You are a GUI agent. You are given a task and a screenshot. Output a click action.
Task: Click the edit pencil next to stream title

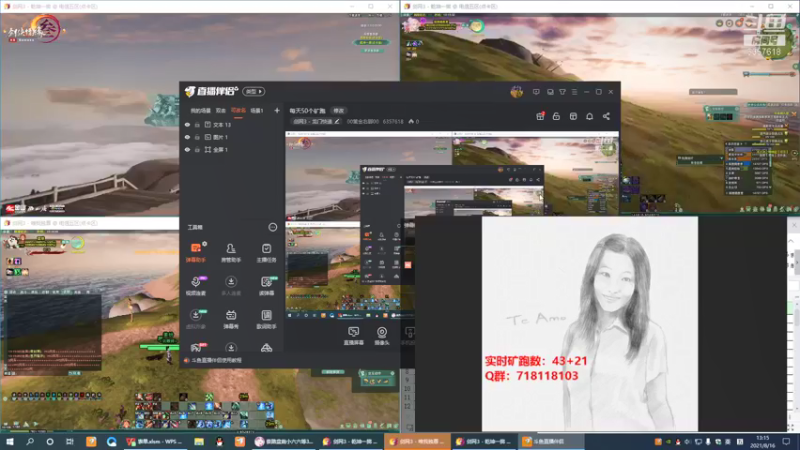tap(337, 121)
